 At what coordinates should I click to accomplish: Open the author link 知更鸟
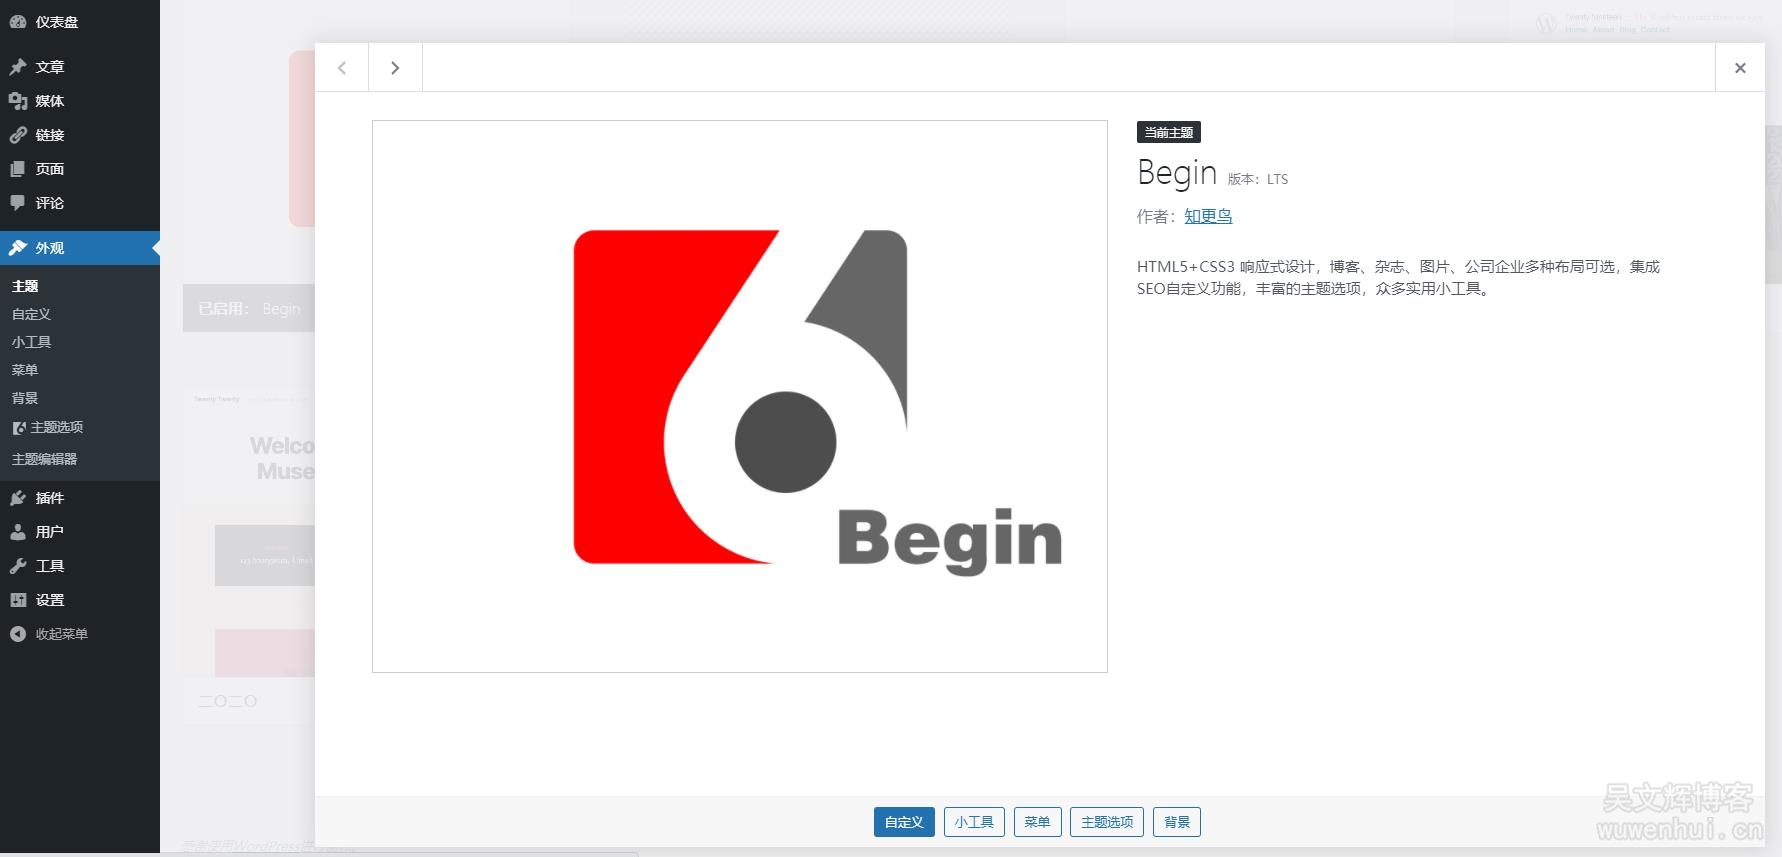point(1208,216)
